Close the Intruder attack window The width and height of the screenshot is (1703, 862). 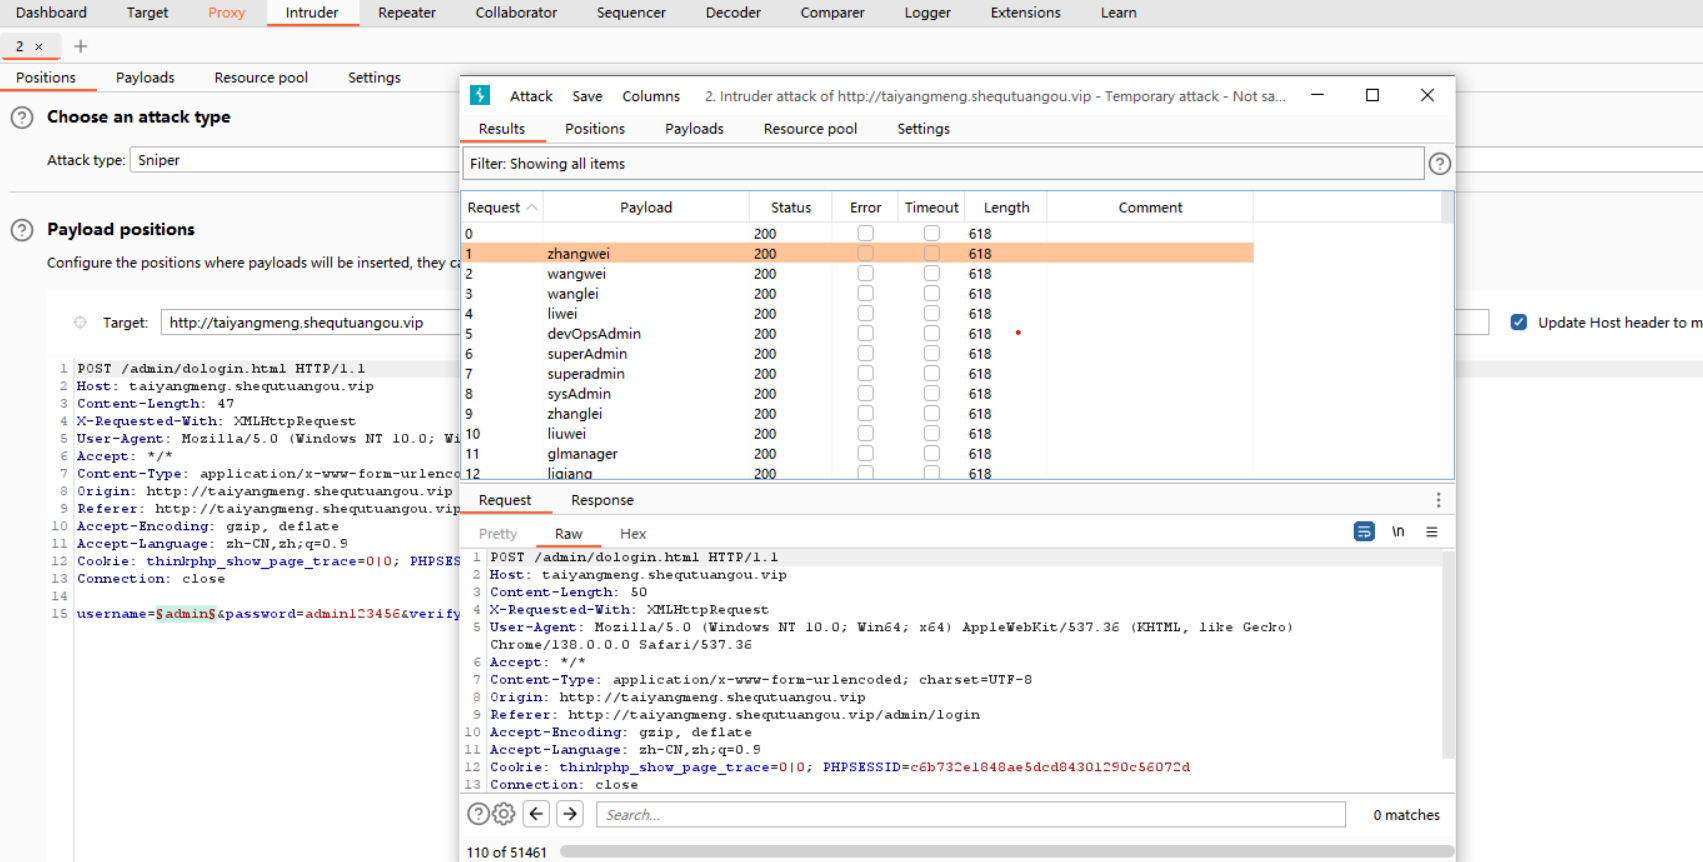(1427, 95)
